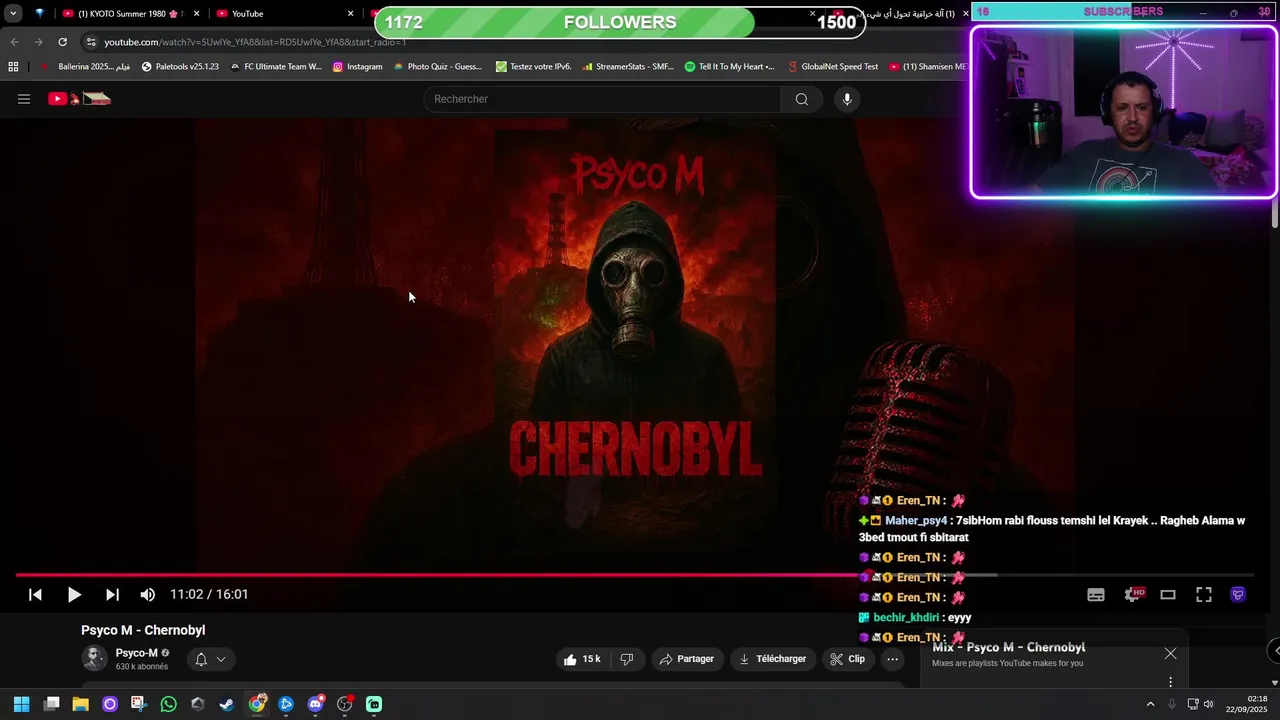Open the YouTube guide hamburger menu

pyautogui.click(x=24, y=99)
